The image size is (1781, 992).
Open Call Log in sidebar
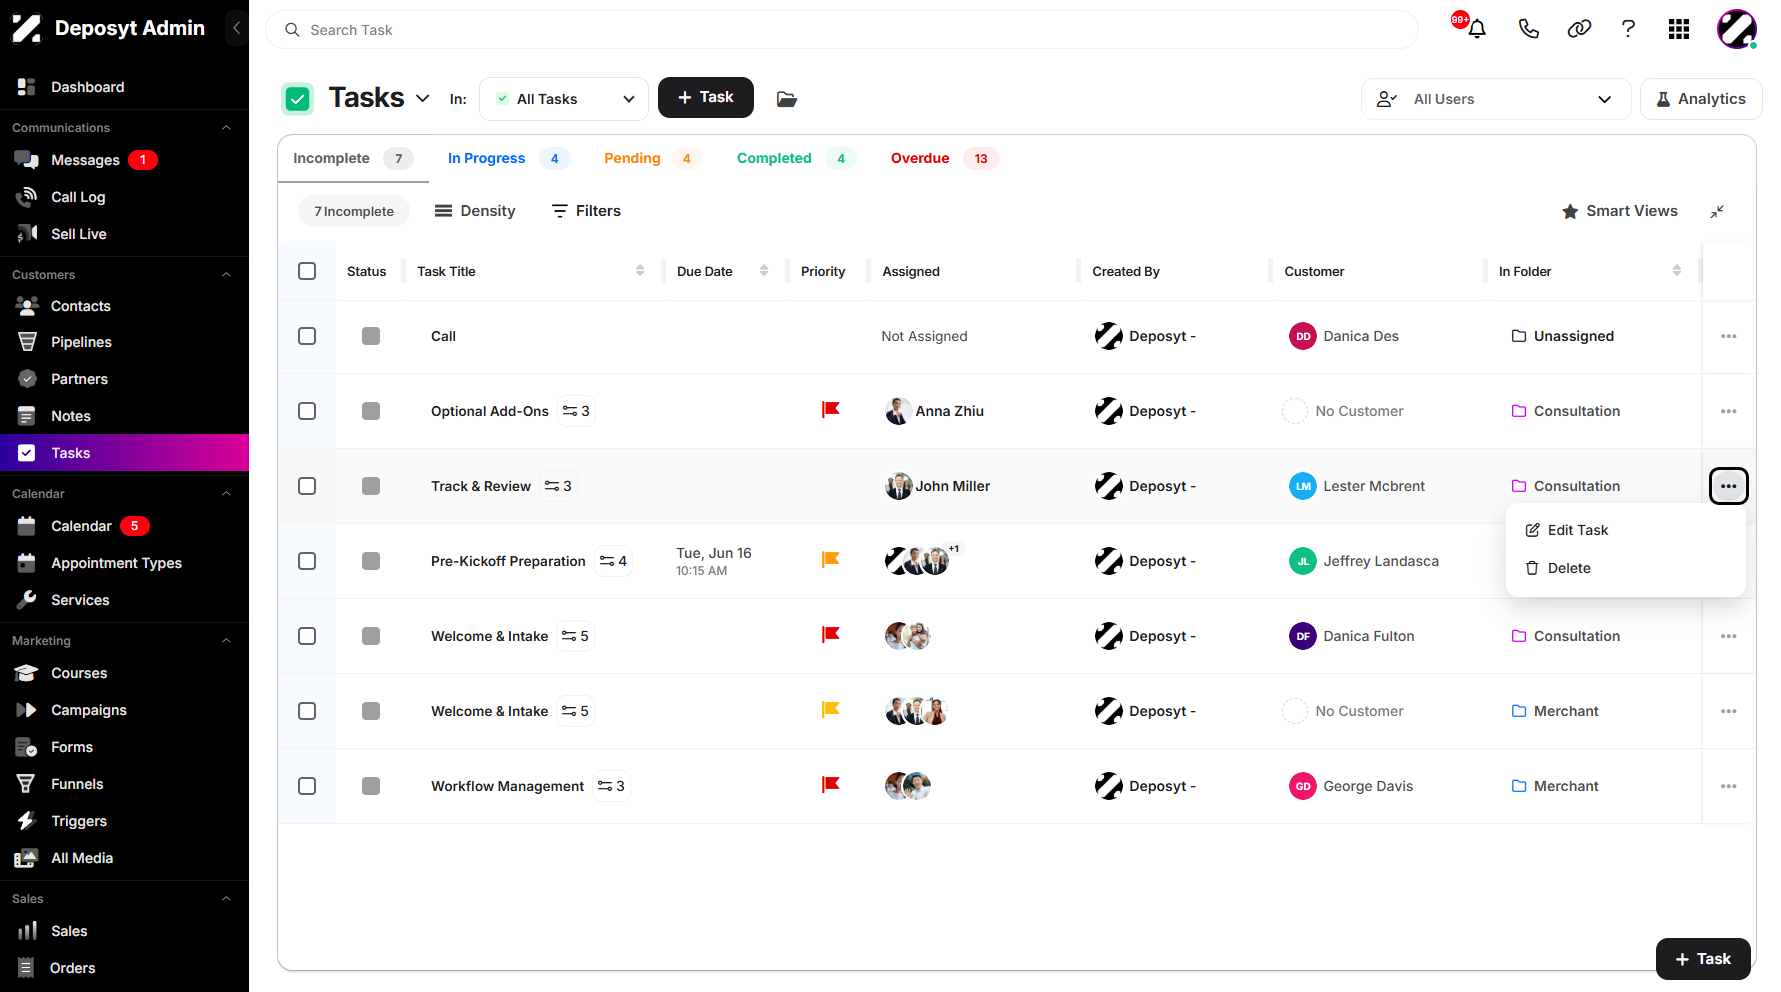point(78,197)
